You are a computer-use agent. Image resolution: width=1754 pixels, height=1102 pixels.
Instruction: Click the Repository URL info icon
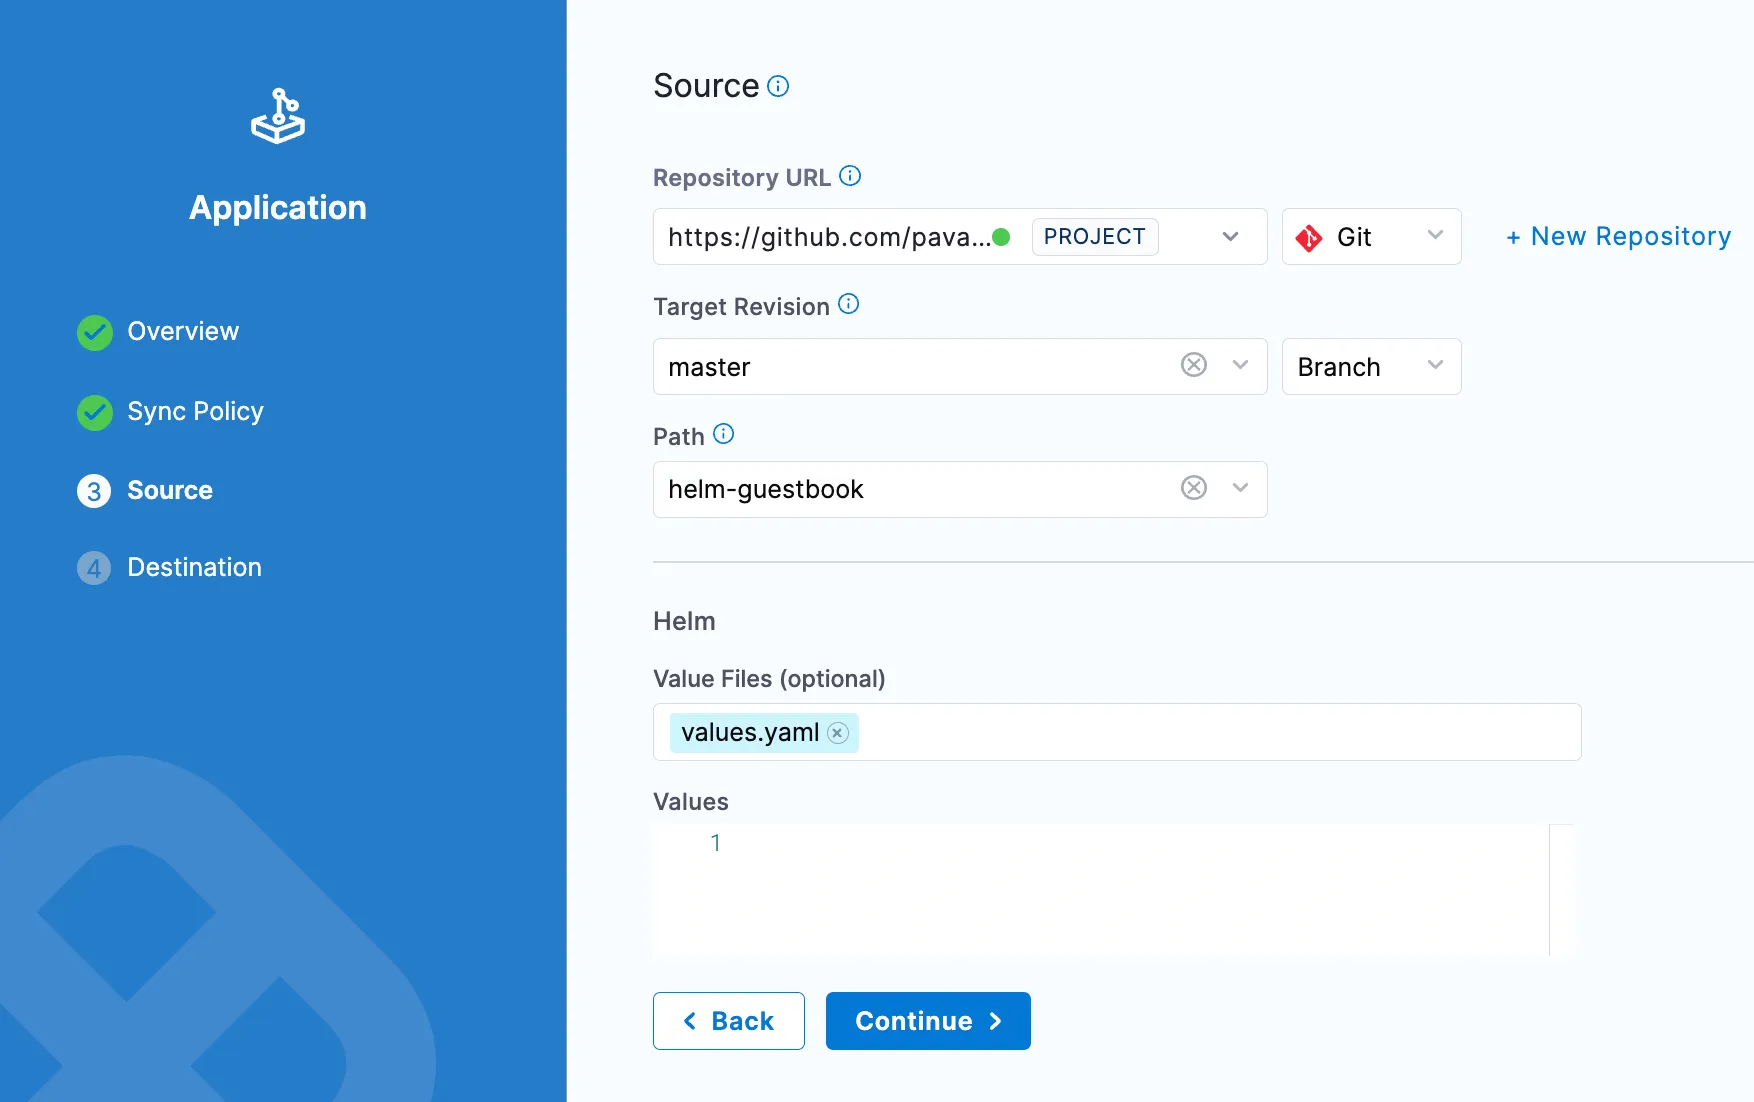tap(850, 175)
